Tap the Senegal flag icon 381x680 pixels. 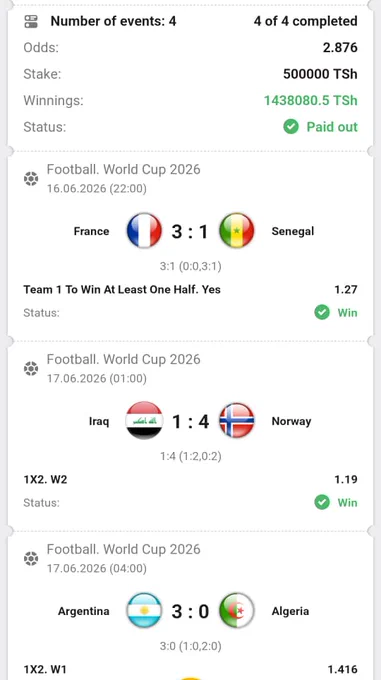coord(237,231)
